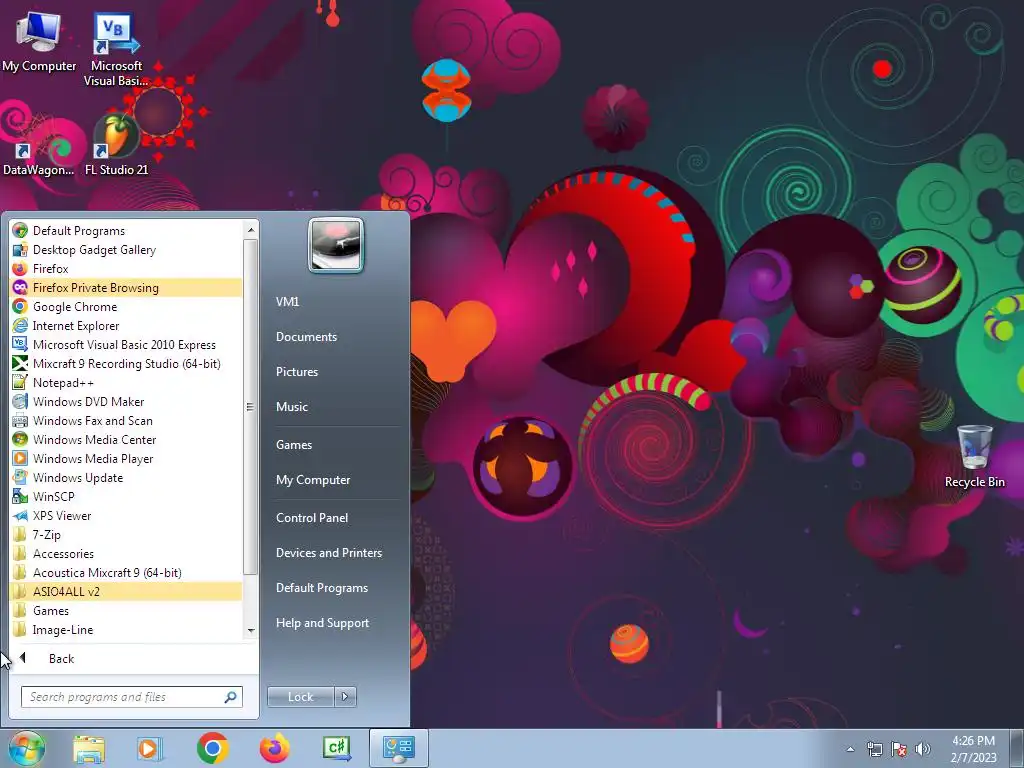Screen dimensions: 1024x768
Task: Select the Microsoft Visual Basic desktop shortcut
Action: [x=116, y=49]
